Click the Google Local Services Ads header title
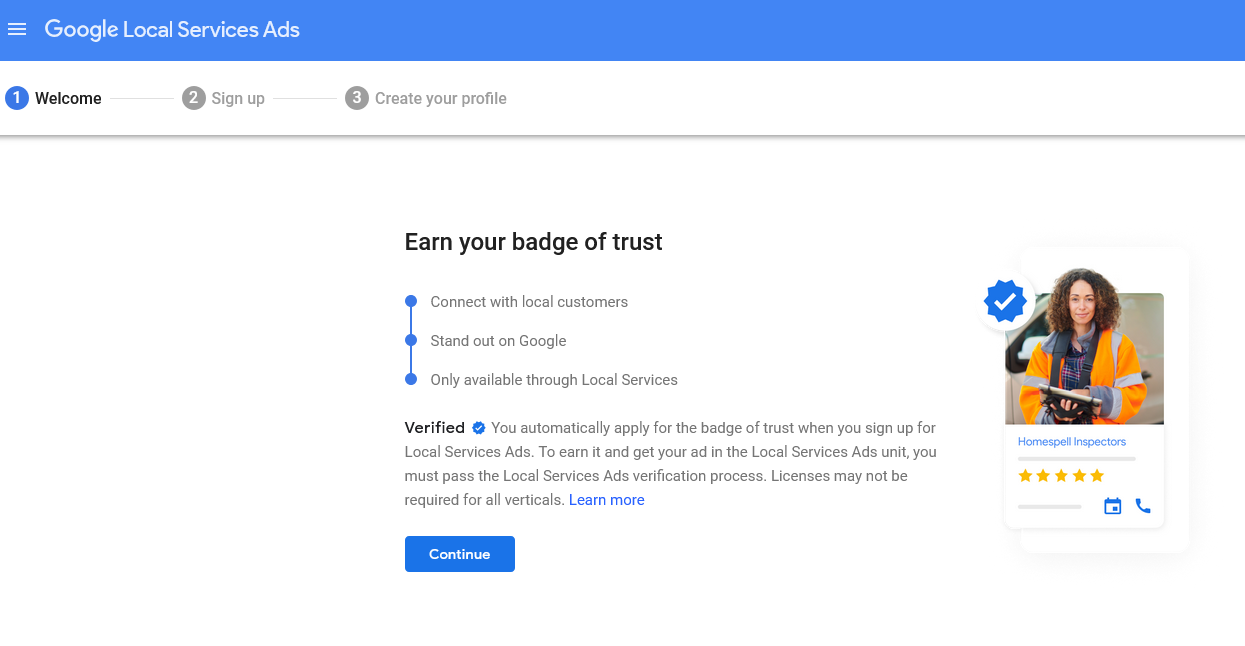Viewport: 1245px width, 646px height. coord(172,29)
